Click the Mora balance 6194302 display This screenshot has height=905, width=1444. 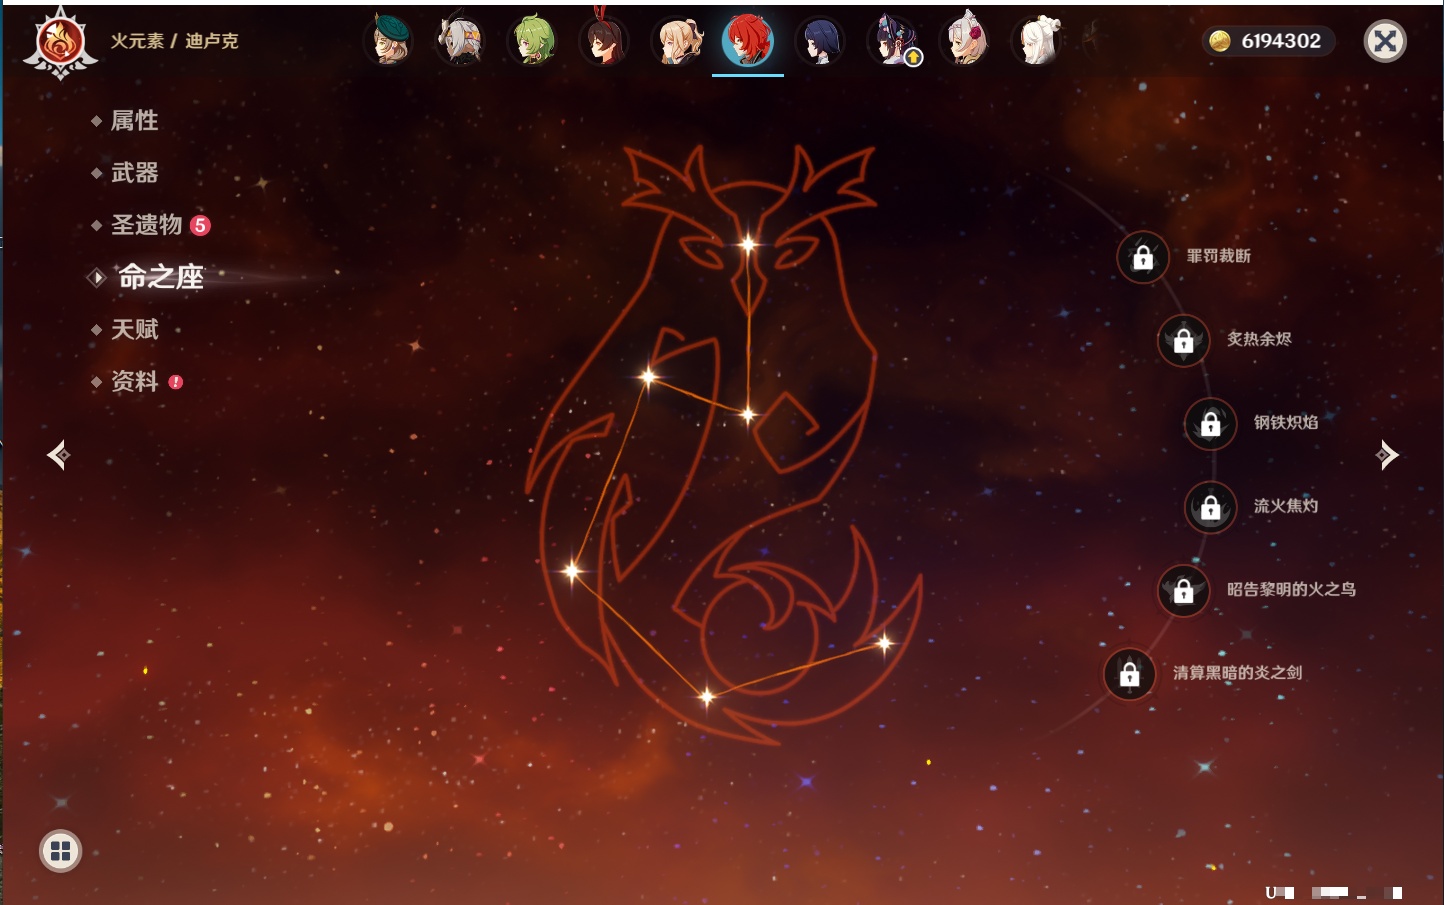click(1268, 41)
